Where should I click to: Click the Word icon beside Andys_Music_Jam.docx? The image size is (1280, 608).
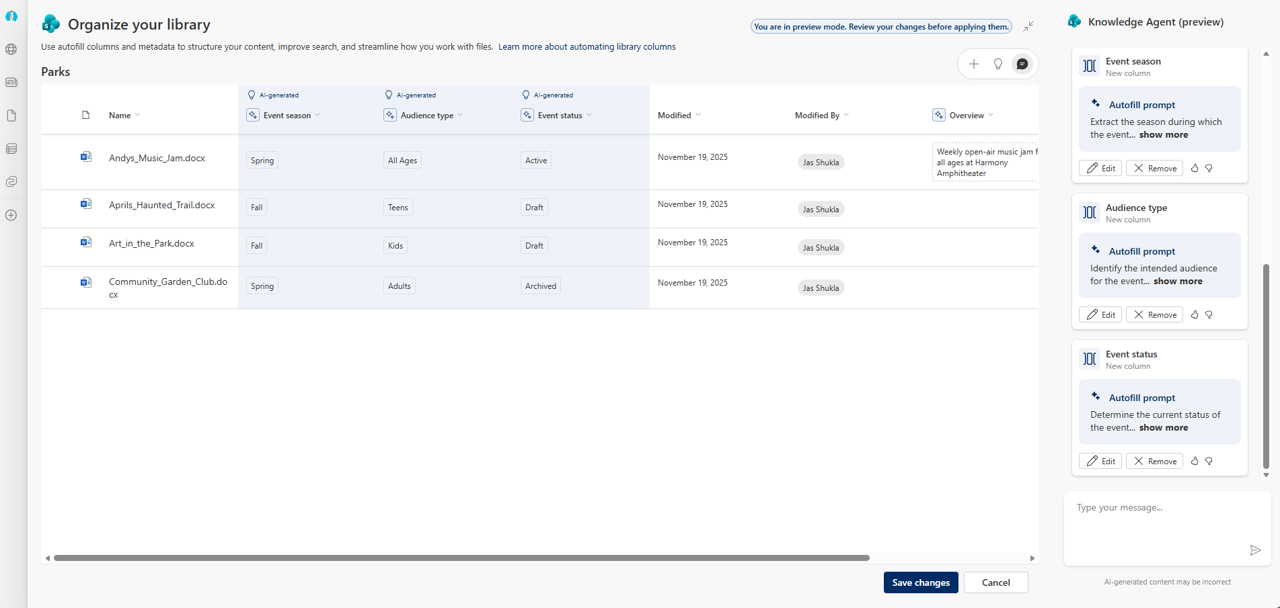coord(86,157)
